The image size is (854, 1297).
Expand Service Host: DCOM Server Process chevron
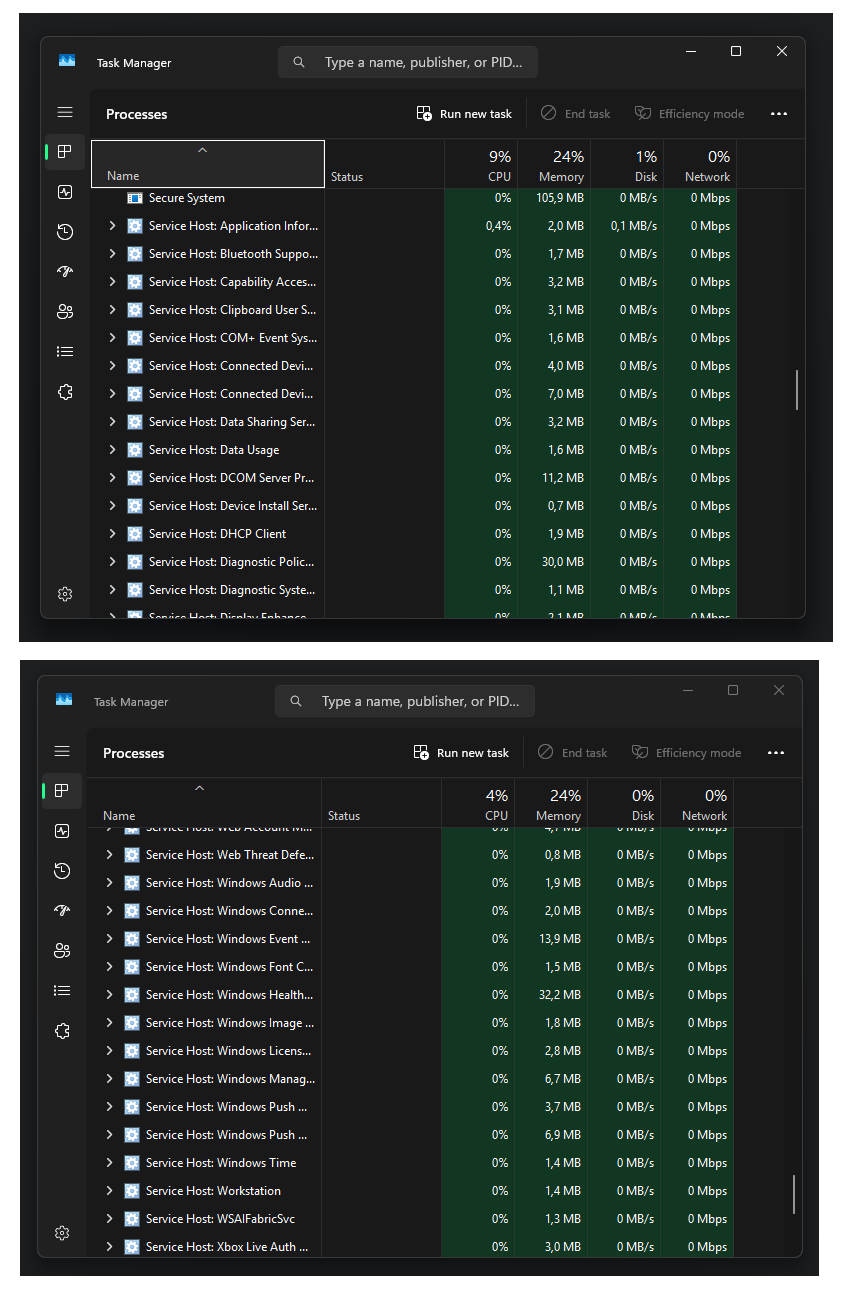pos(112,478)
